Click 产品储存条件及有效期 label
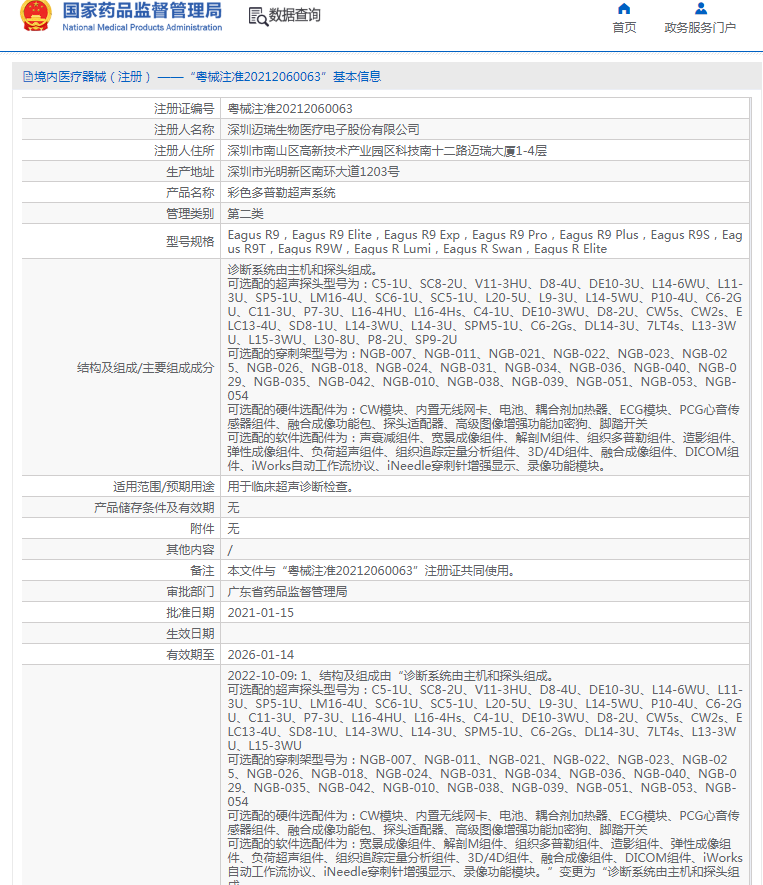This screenshot has width=763, height=885. (x=154, y=507)
